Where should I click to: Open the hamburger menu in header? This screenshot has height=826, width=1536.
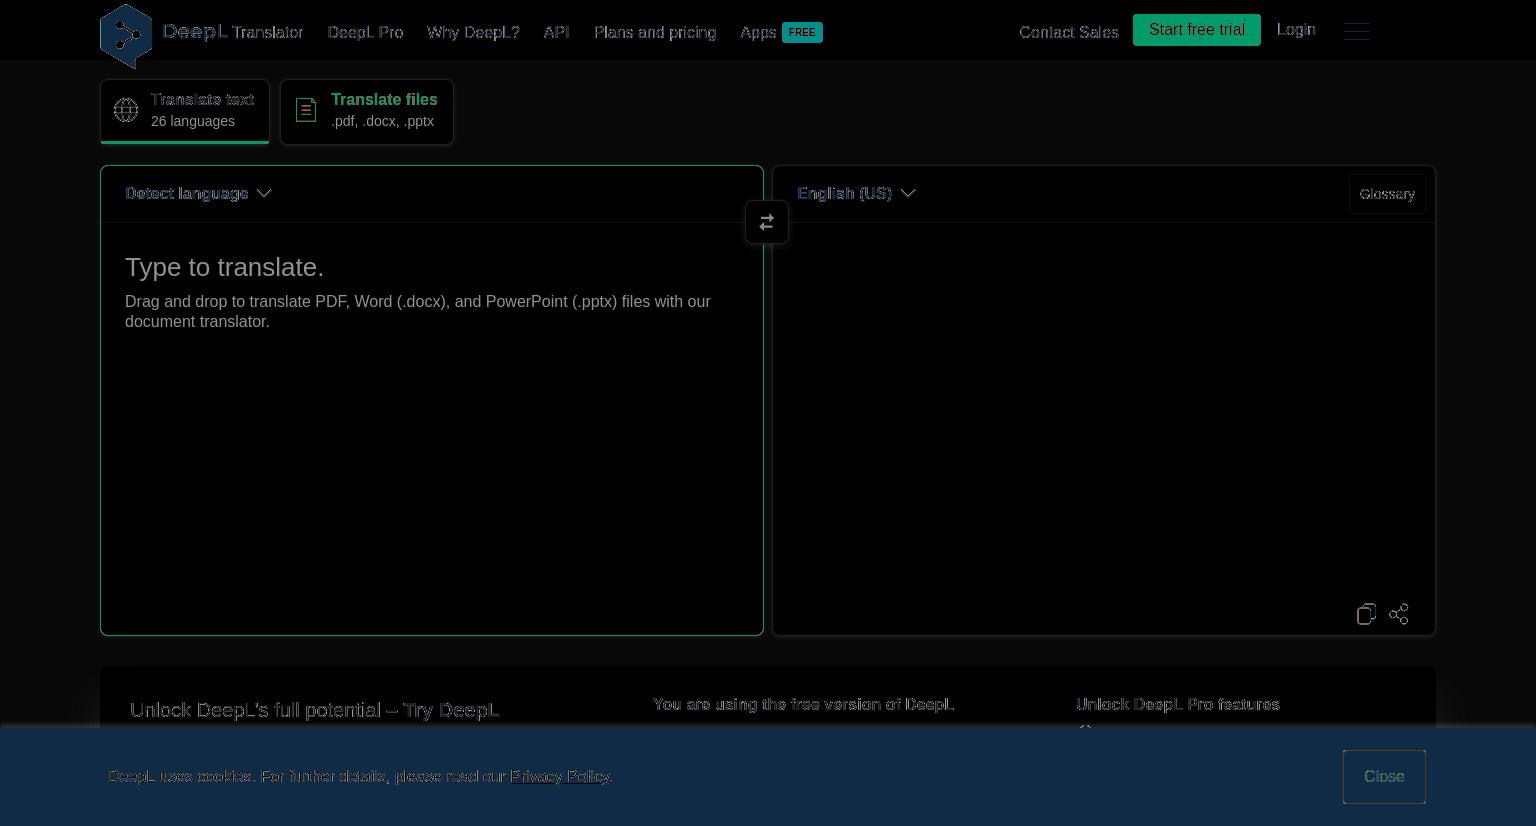tap(1357, 31)
